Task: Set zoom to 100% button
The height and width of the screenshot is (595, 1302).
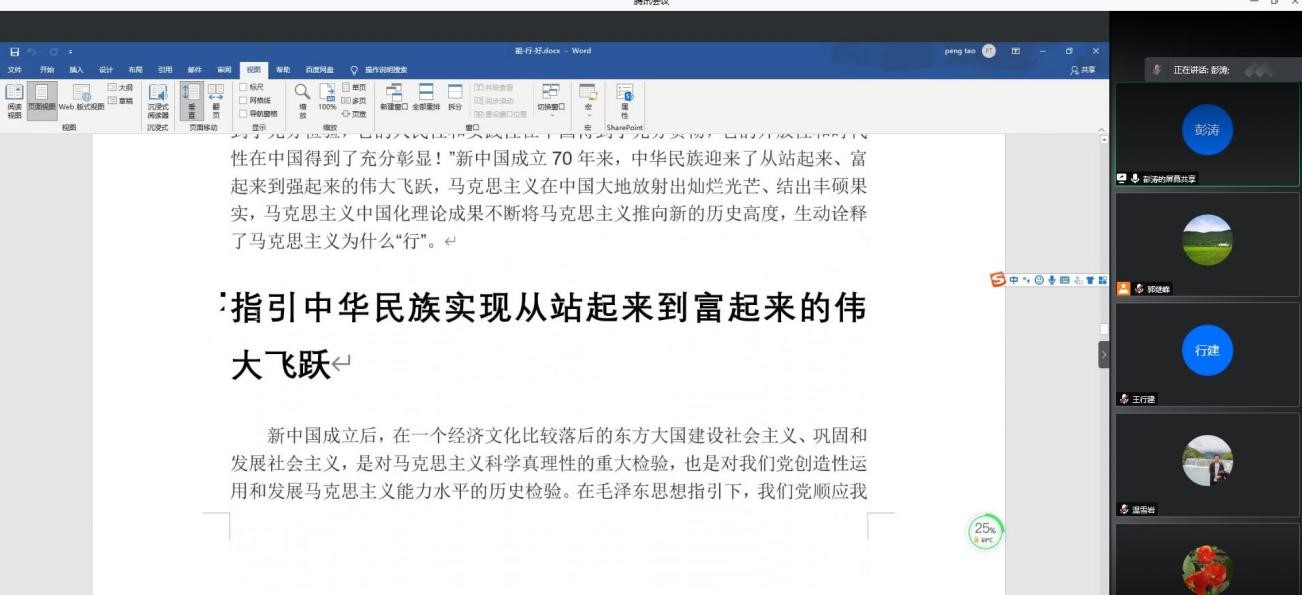Action: pos(327,98)
